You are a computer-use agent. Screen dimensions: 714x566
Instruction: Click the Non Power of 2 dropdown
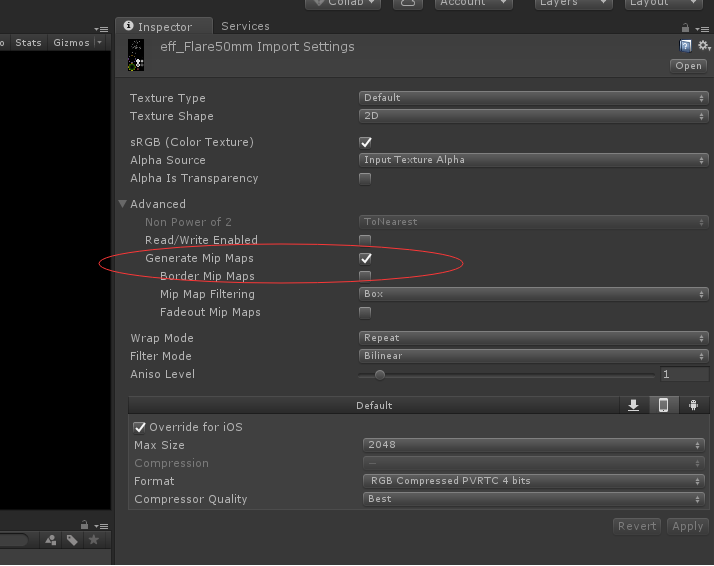[534, 222]
